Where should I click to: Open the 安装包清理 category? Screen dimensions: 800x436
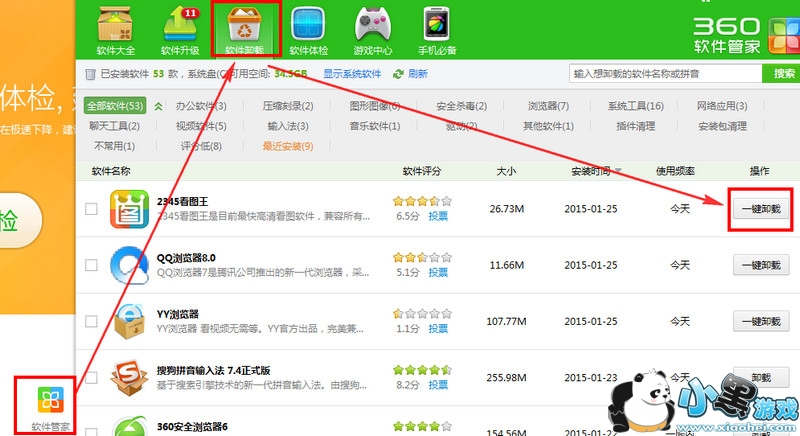[722, 126]
